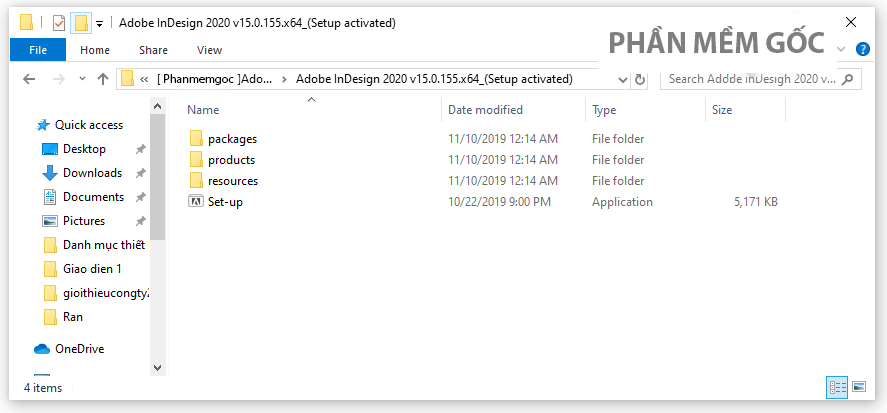
Task: Open the packages folder icon
Action: pyautogui.click(x=196, y=139)
